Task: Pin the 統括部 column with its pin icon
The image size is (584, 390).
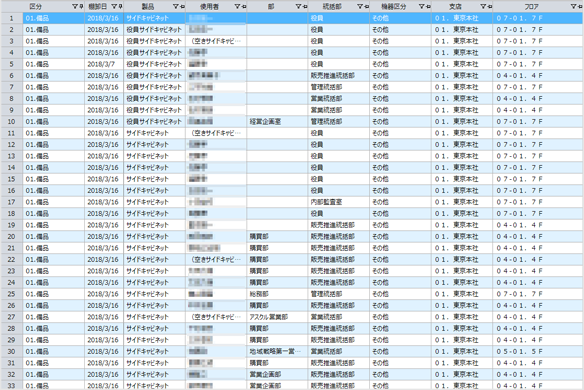Action: pyautogui.click(x=366, y=6)
